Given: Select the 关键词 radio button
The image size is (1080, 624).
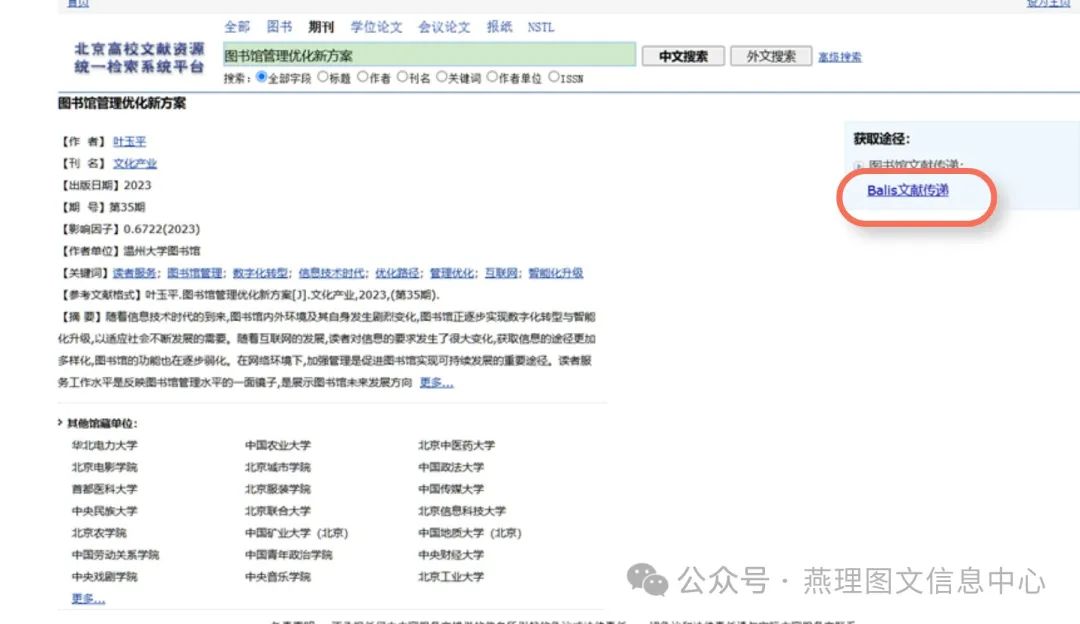Looking at the screenshot, I should [441, 77].
